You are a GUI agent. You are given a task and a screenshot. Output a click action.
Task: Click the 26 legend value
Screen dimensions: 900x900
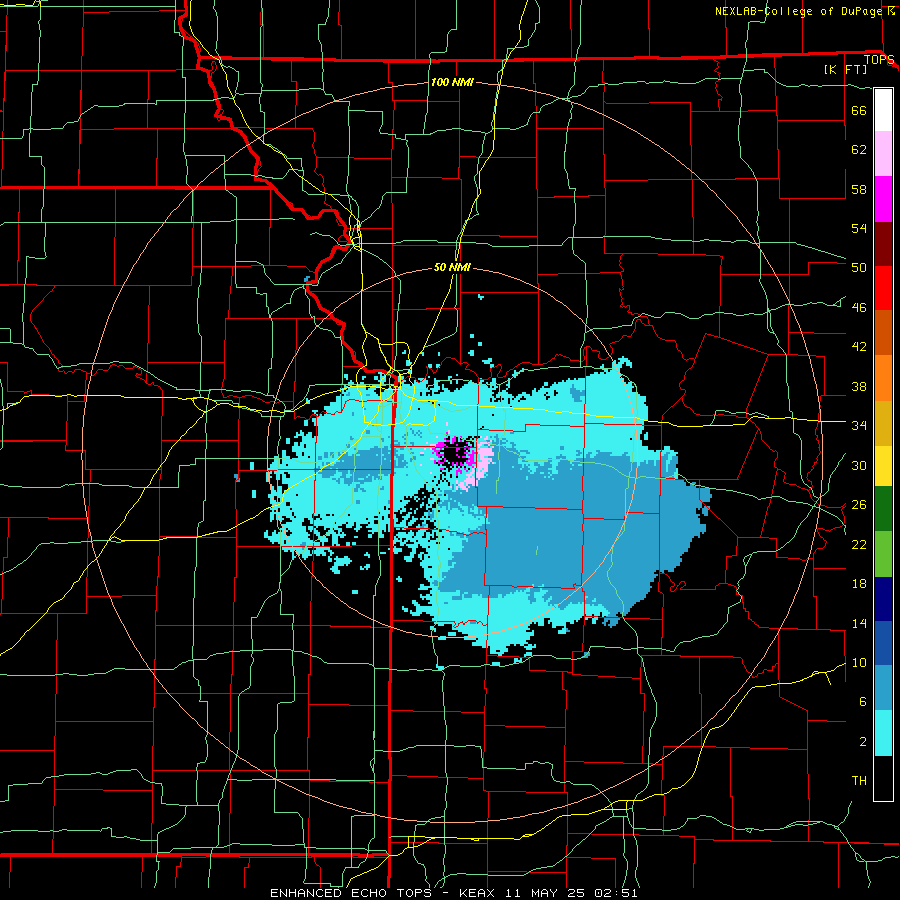click(859, 505)
